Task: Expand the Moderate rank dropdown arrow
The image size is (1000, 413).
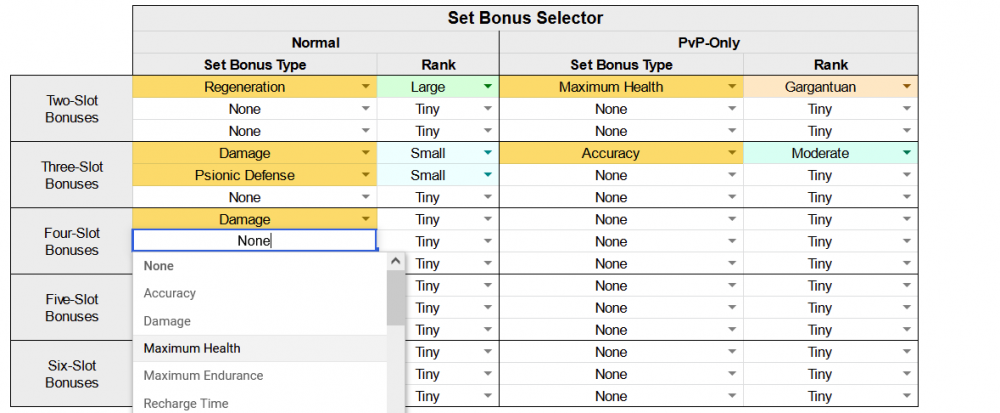Action: pyautogui.click(x=907, y=153)
